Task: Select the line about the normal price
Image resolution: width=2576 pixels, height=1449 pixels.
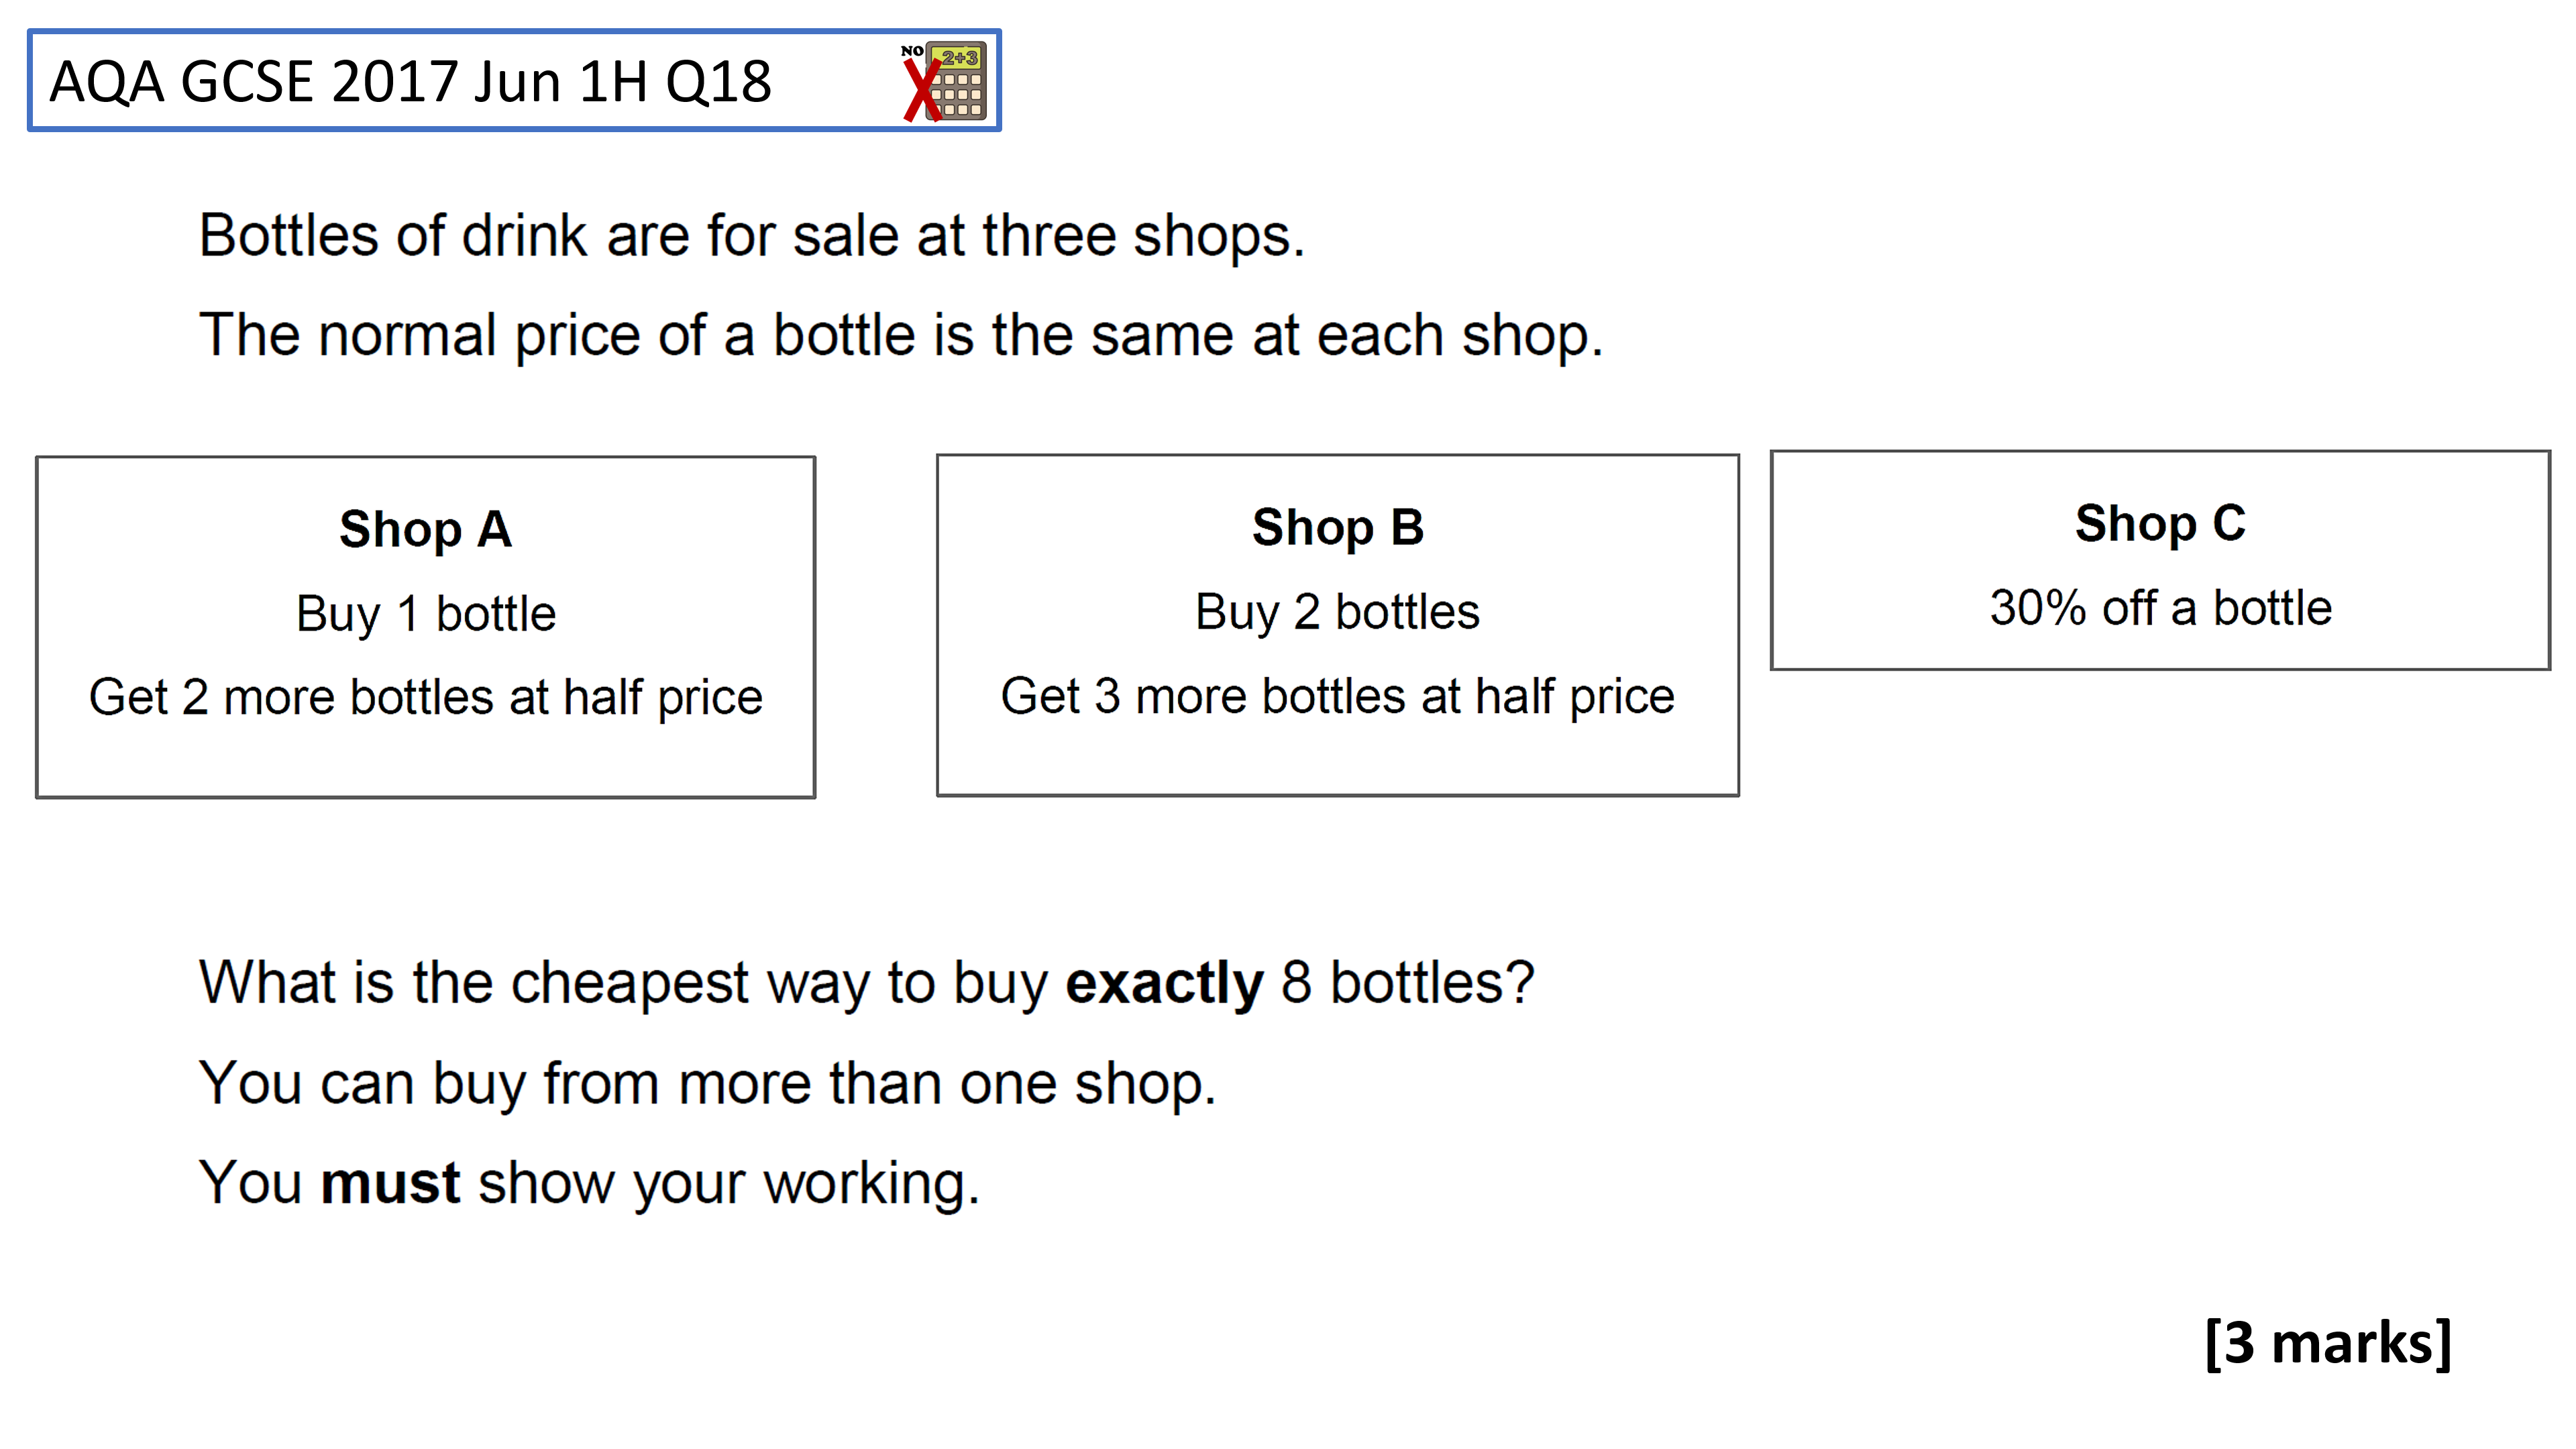Action: click(901, 335)
